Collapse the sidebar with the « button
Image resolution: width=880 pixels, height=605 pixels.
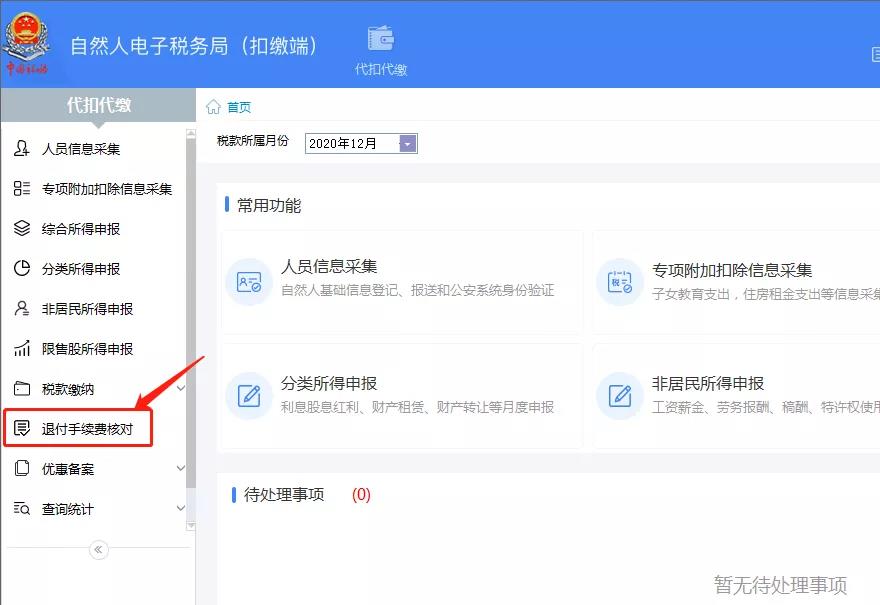(x=97, y=549)
